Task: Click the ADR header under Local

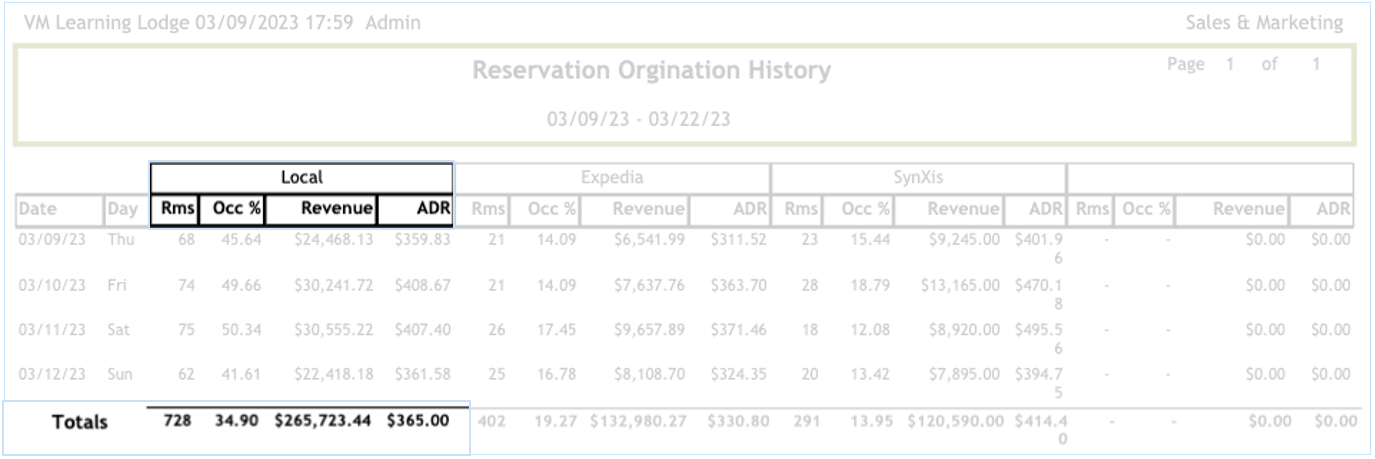Action: click(x=415, y=209)
